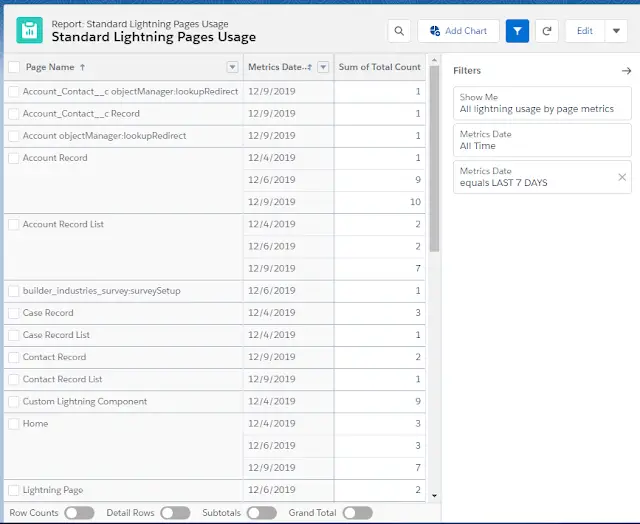Check the Custom Lightning Component row checkbox
Screen dimensions: 640x524
pos(13,402)
